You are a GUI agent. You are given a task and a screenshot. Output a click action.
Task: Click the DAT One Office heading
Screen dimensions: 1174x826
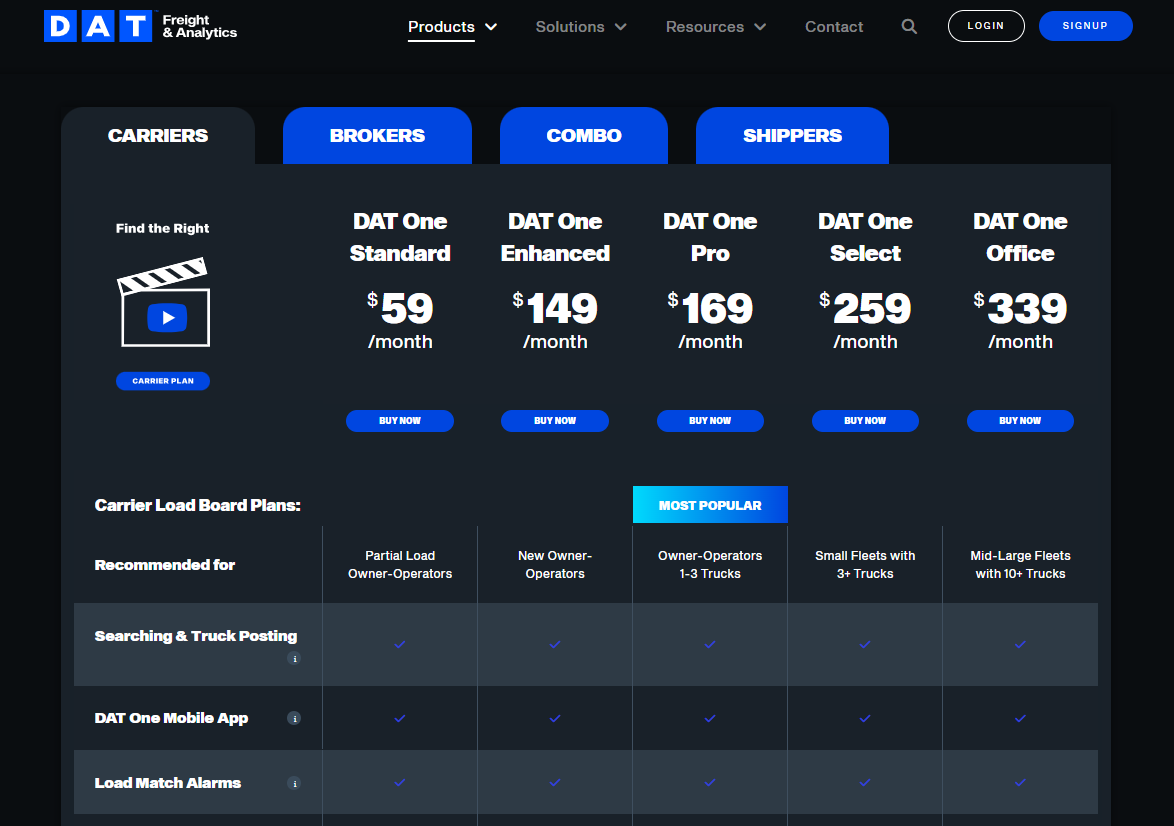1020,237
